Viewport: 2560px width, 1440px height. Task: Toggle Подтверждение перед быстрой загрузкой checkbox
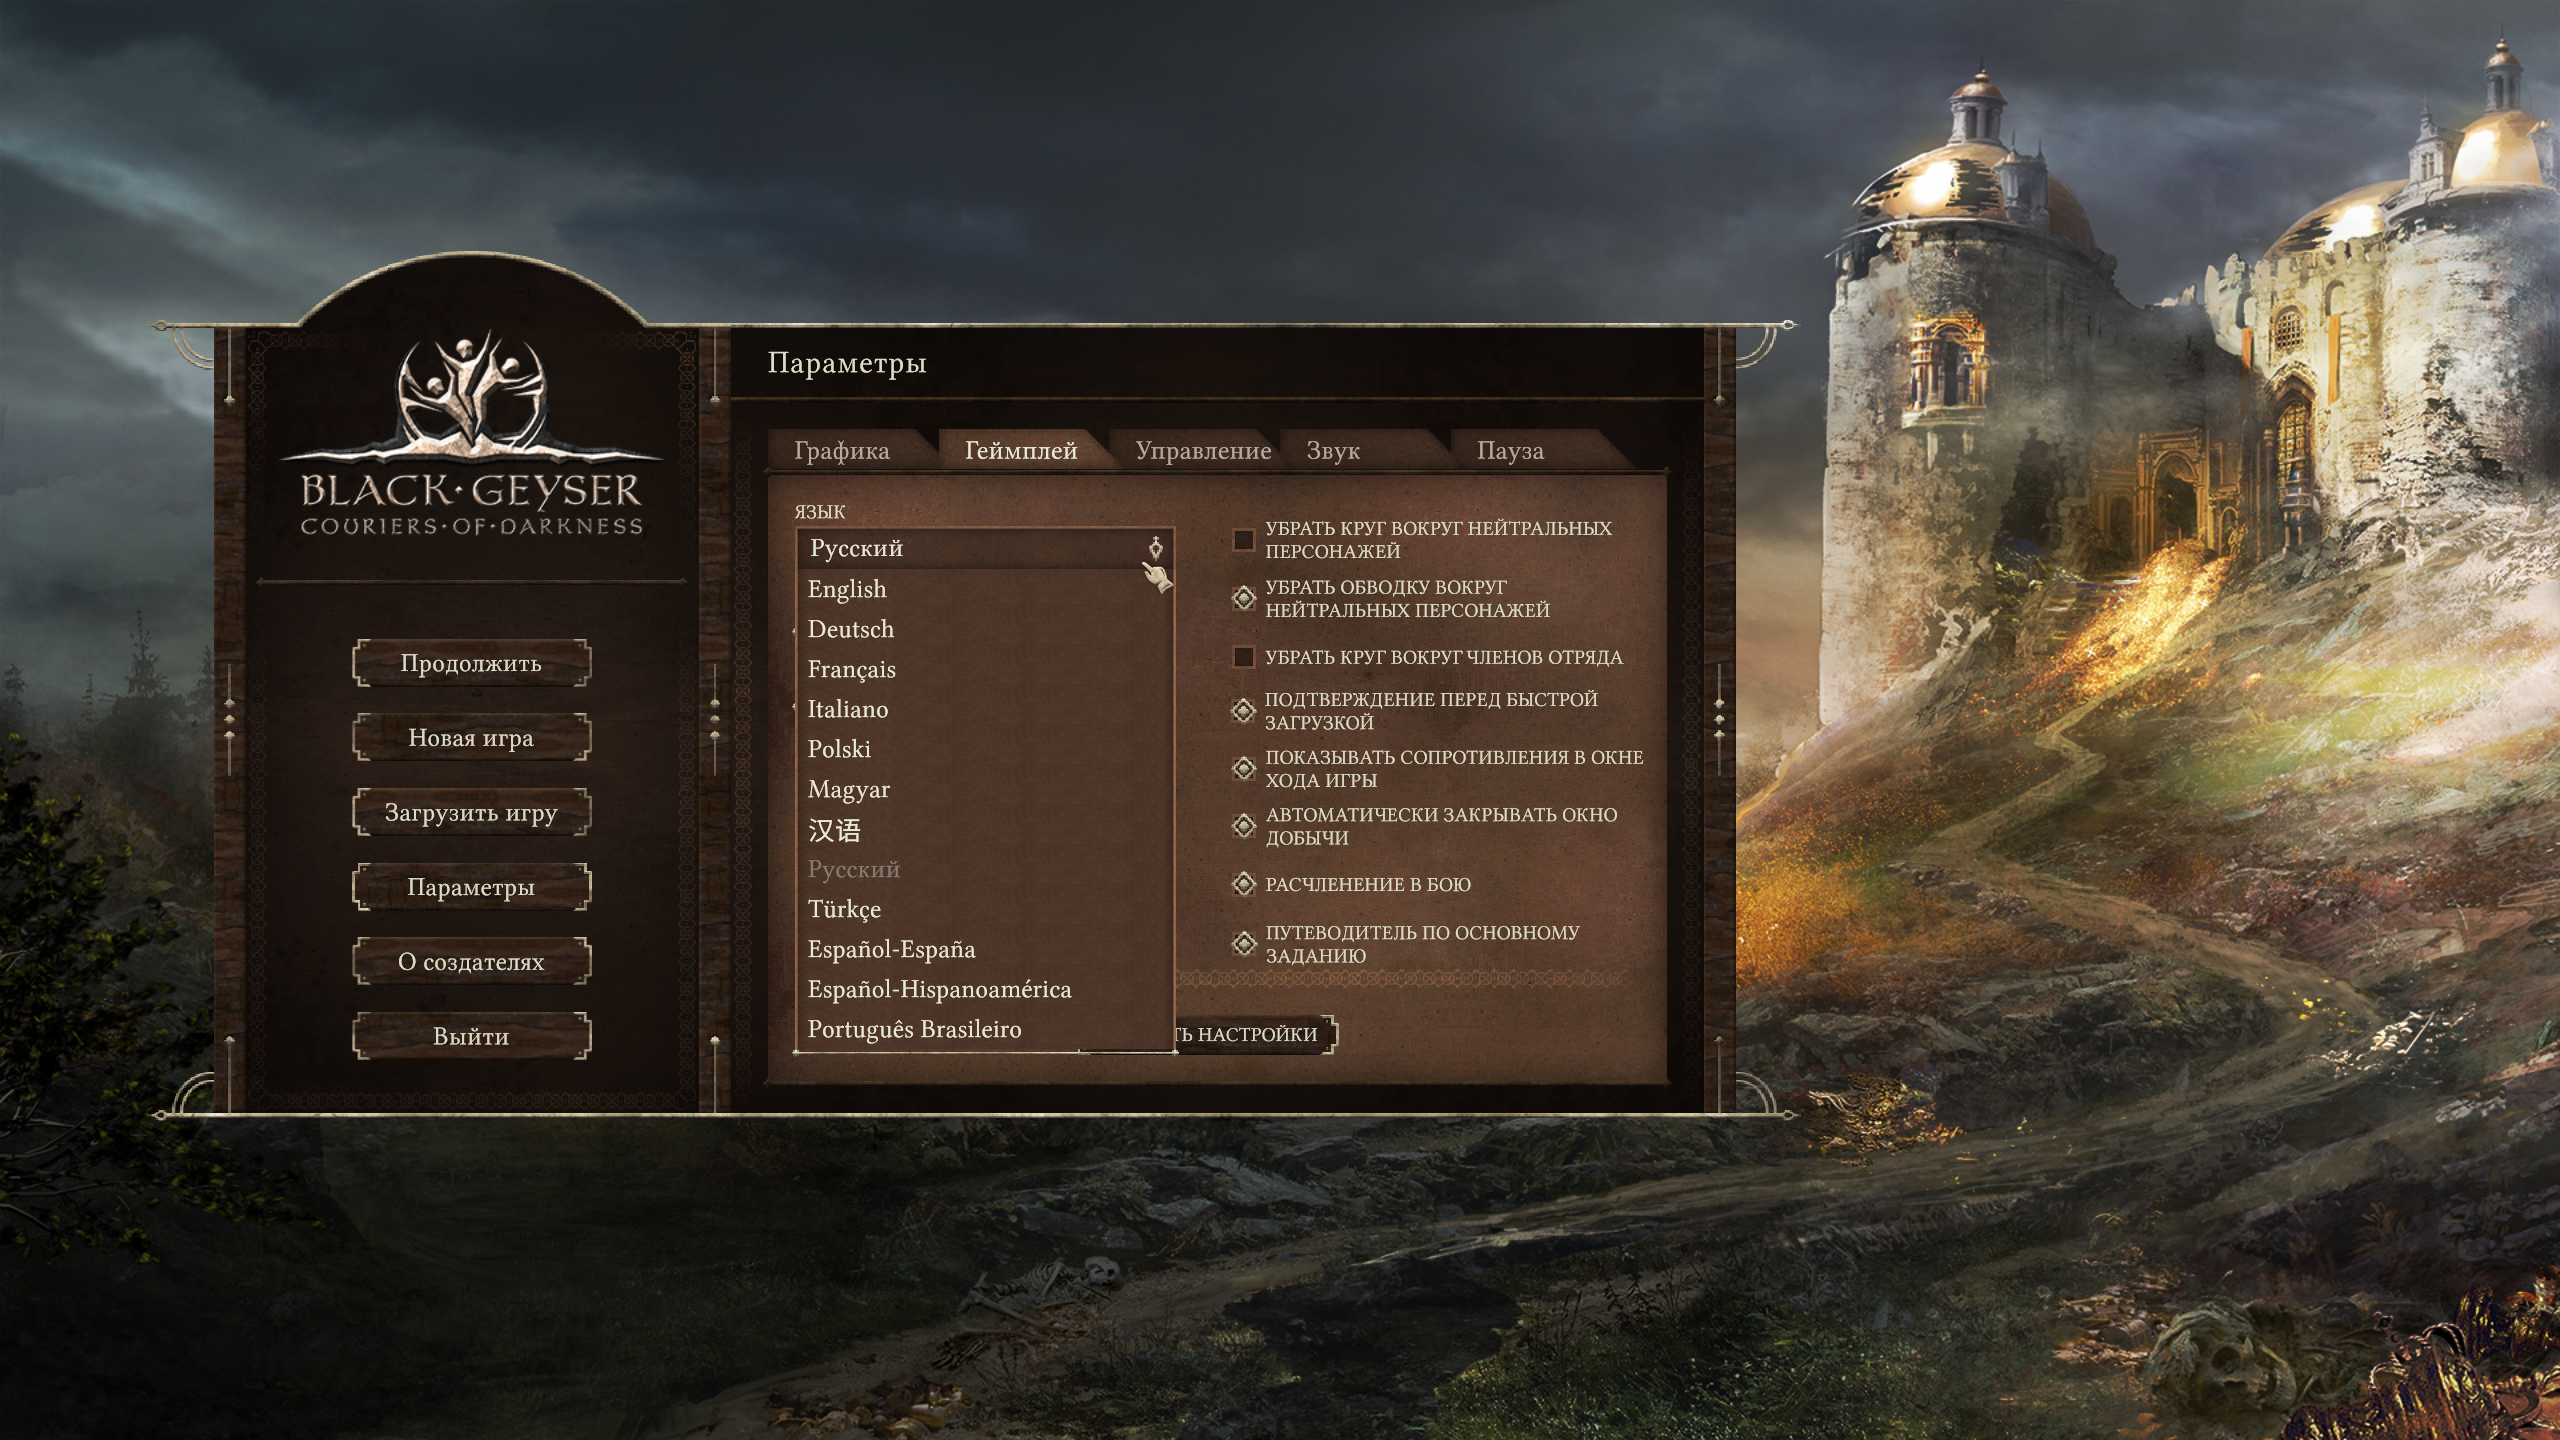click(x=1244, y=710)
